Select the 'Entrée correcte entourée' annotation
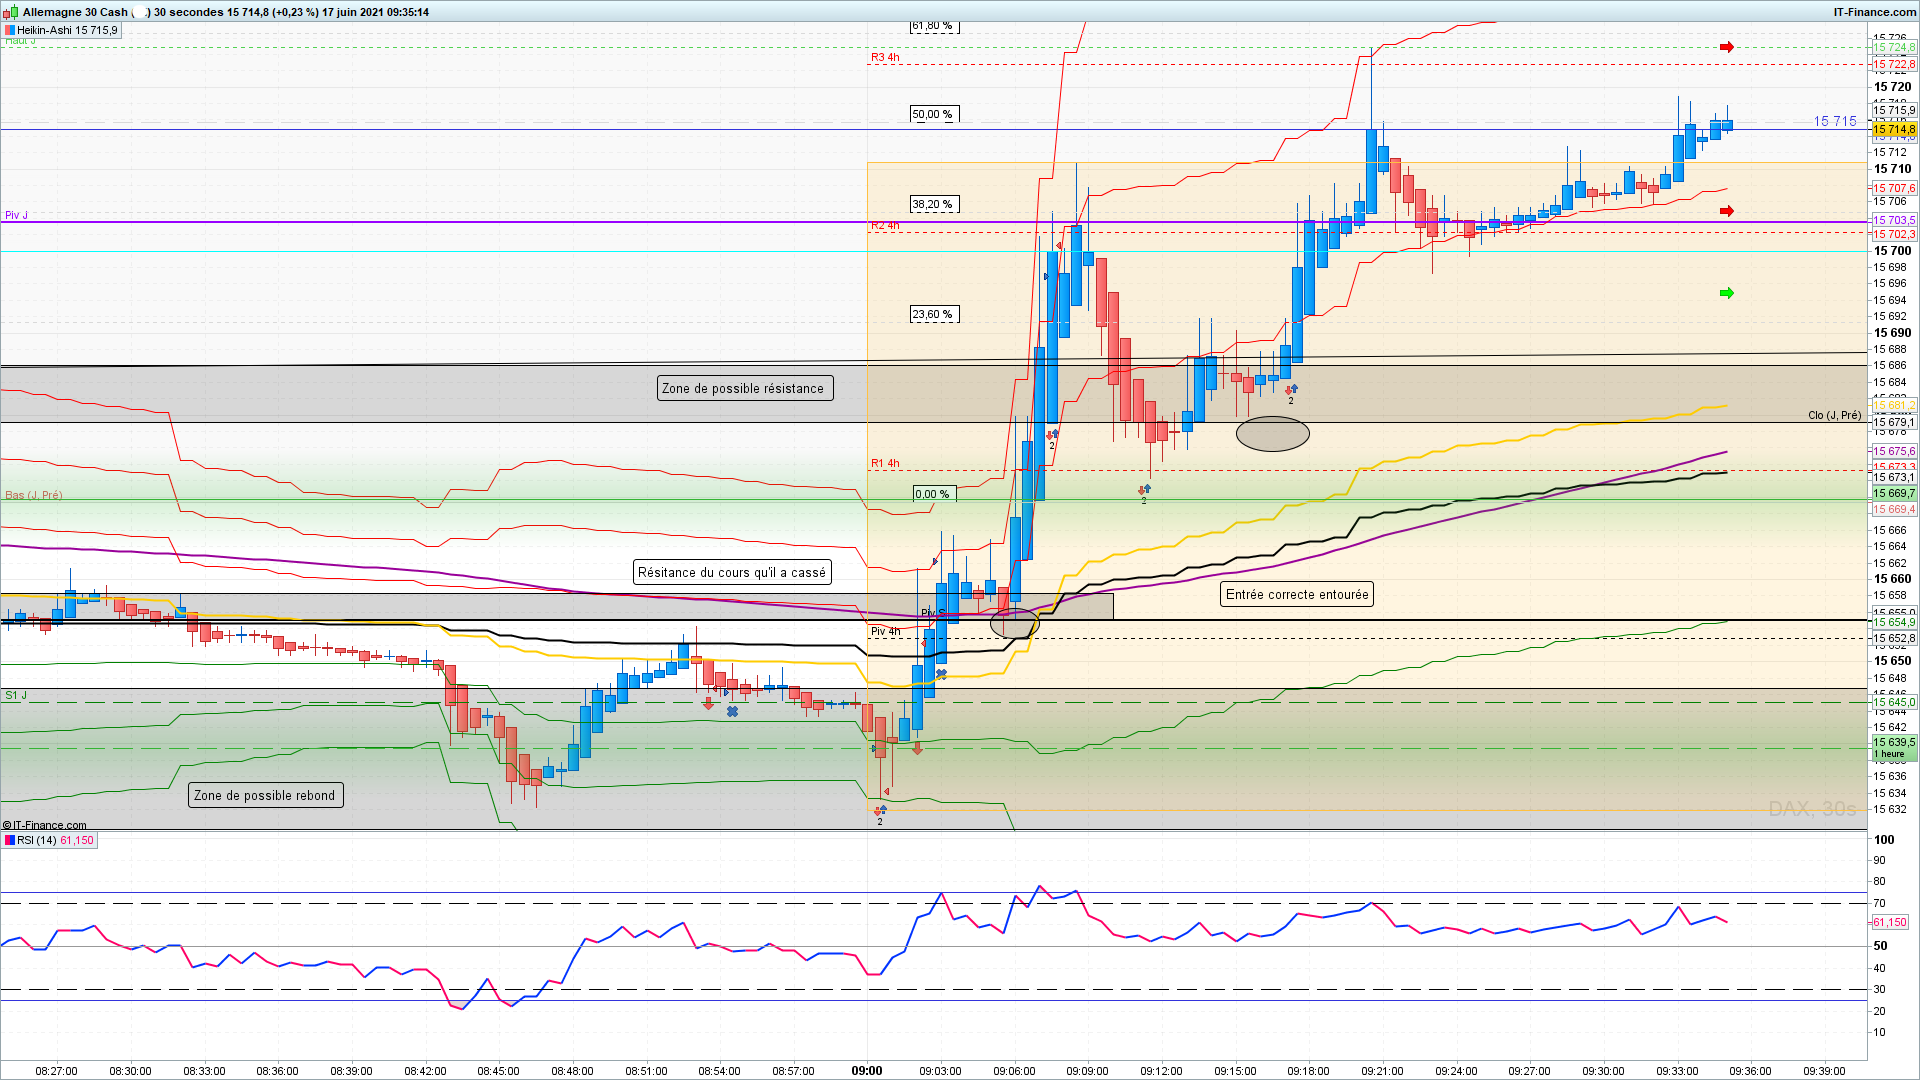The height and width of the screenshot is (1080, 1920). [1296, 594]
